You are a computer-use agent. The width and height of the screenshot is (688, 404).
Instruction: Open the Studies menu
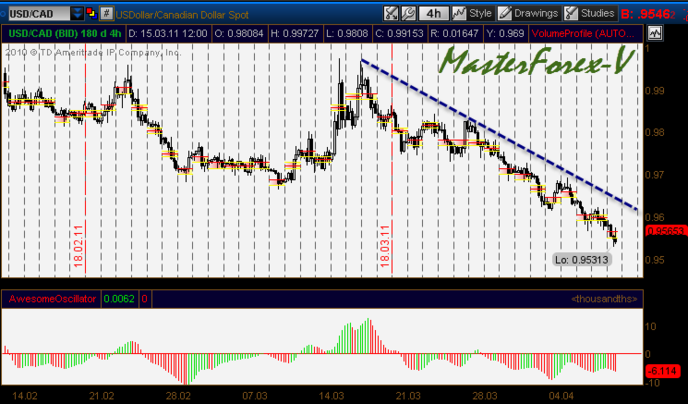[x=590, y=14]
